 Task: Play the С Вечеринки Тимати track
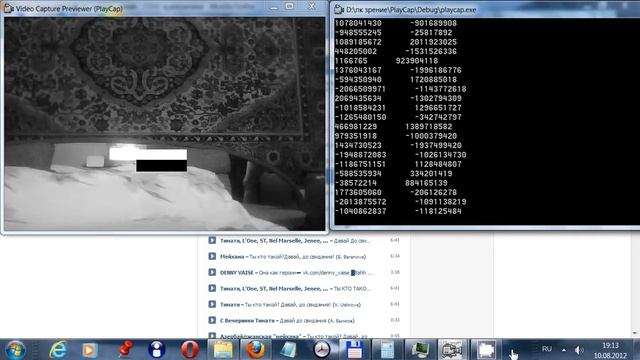pyautogui.click(x=212, y=320)
